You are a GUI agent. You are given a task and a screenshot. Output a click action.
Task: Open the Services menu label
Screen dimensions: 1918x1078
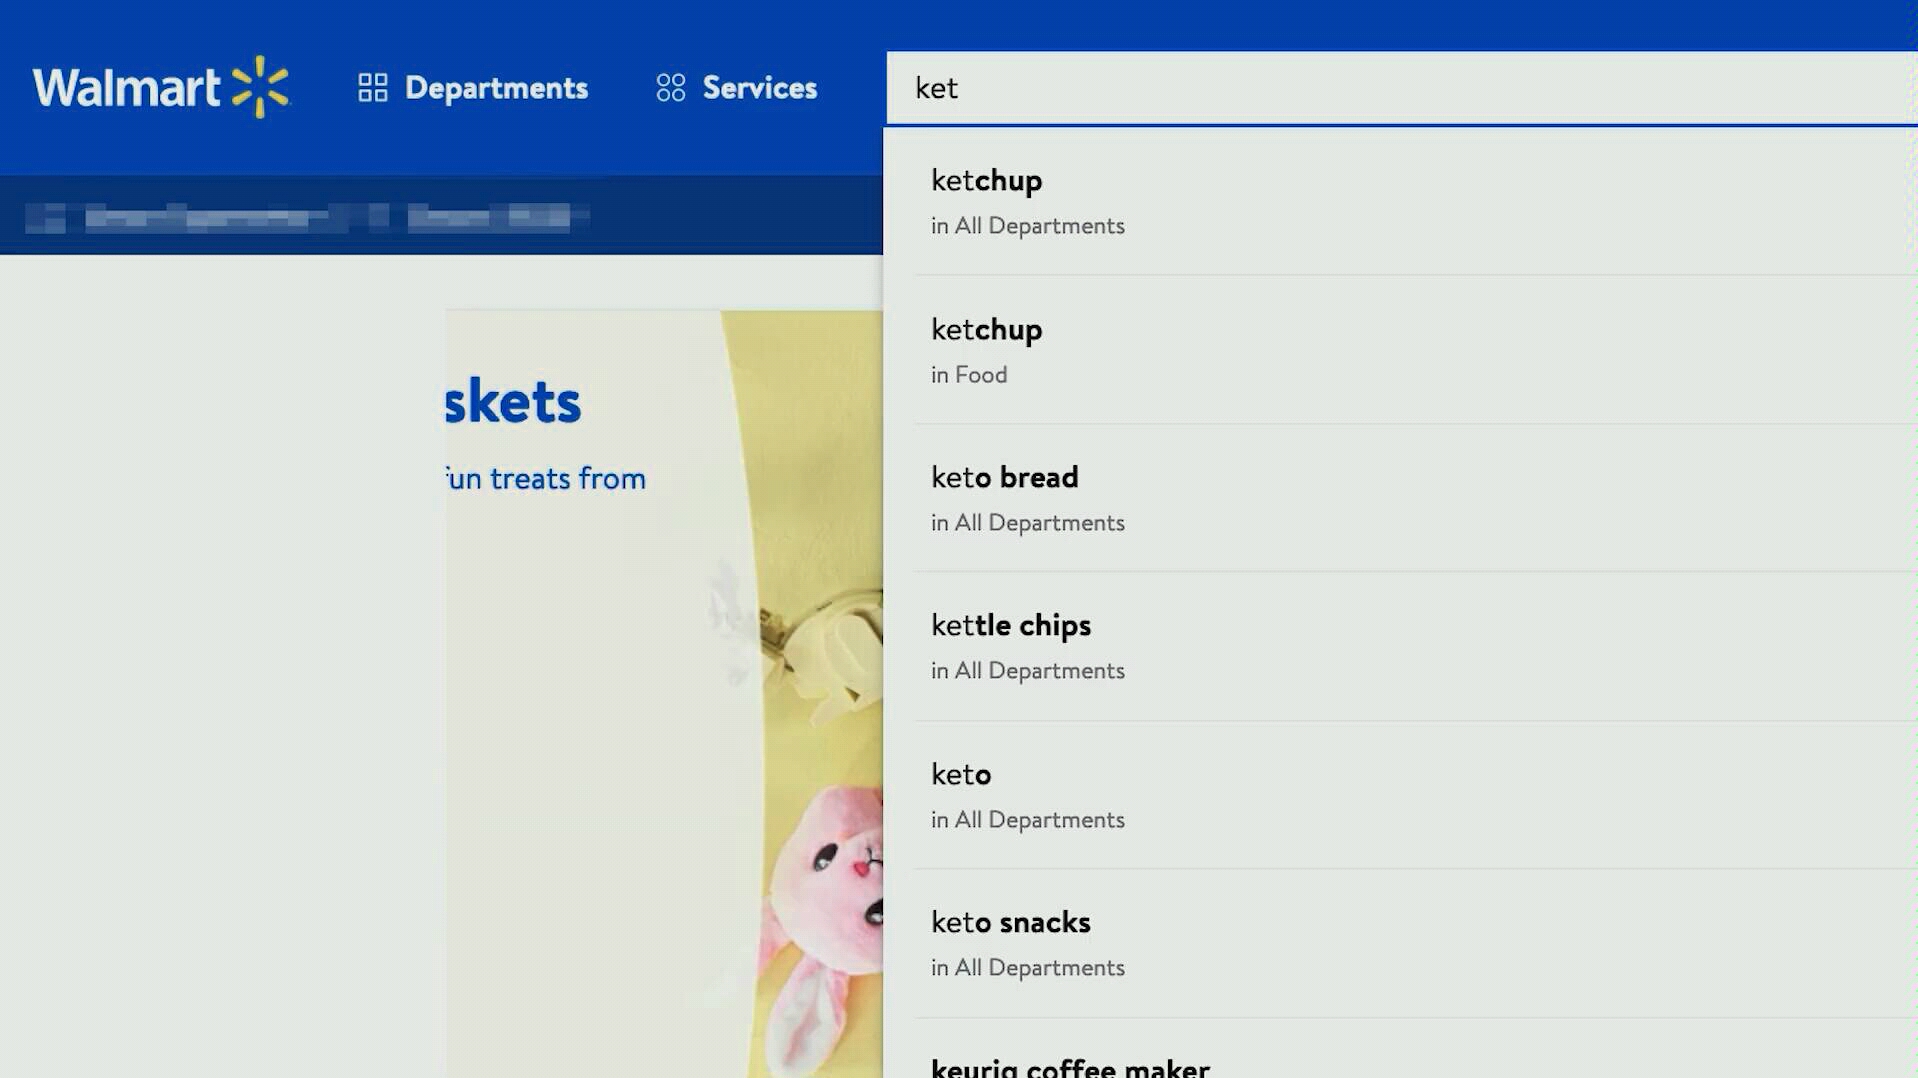[x=760, y=88]
